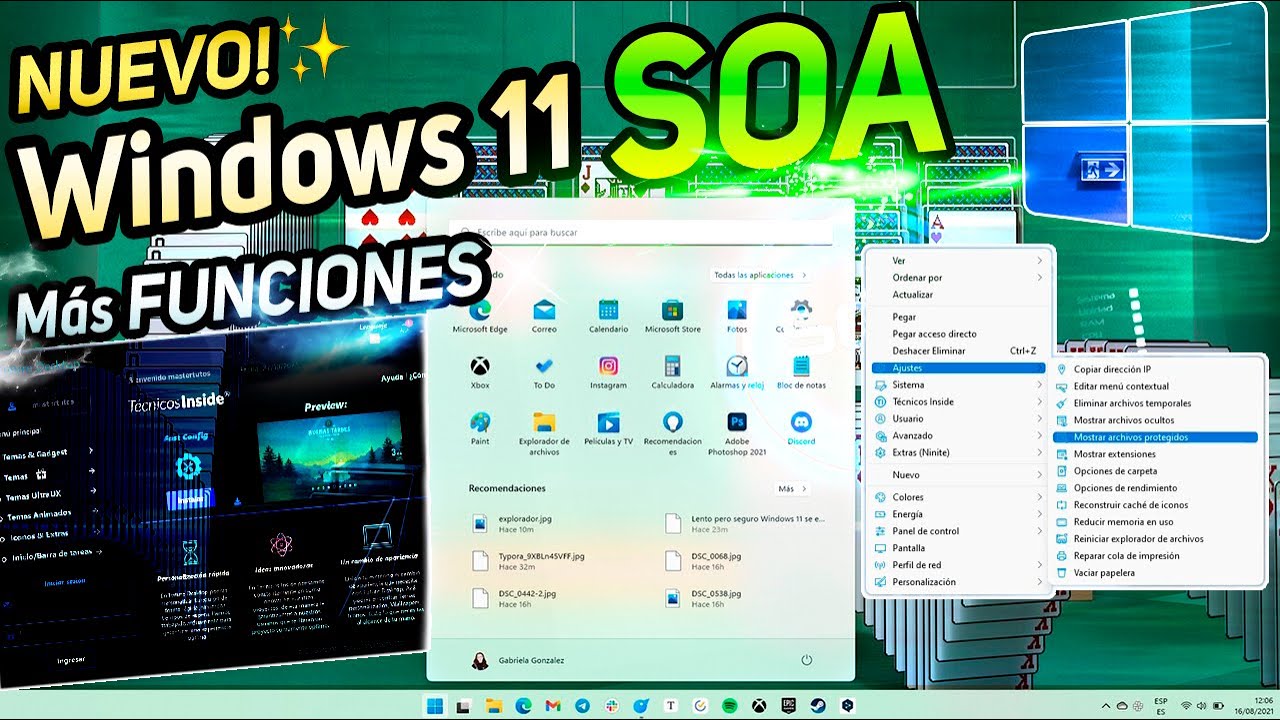Image resolution: width=1280 pixels, height=720 pixels.
Task: Expand Extras (Ninite) submenu
Action: point(958,453)
